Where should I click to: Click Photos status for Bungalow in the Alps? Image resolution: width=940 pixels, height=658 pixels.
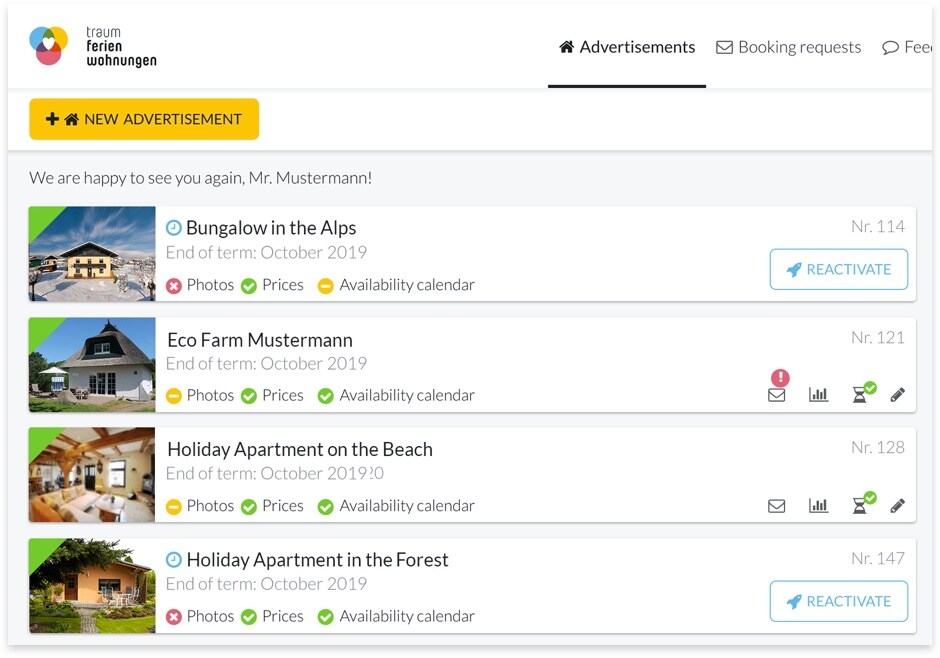coord(200,285)
